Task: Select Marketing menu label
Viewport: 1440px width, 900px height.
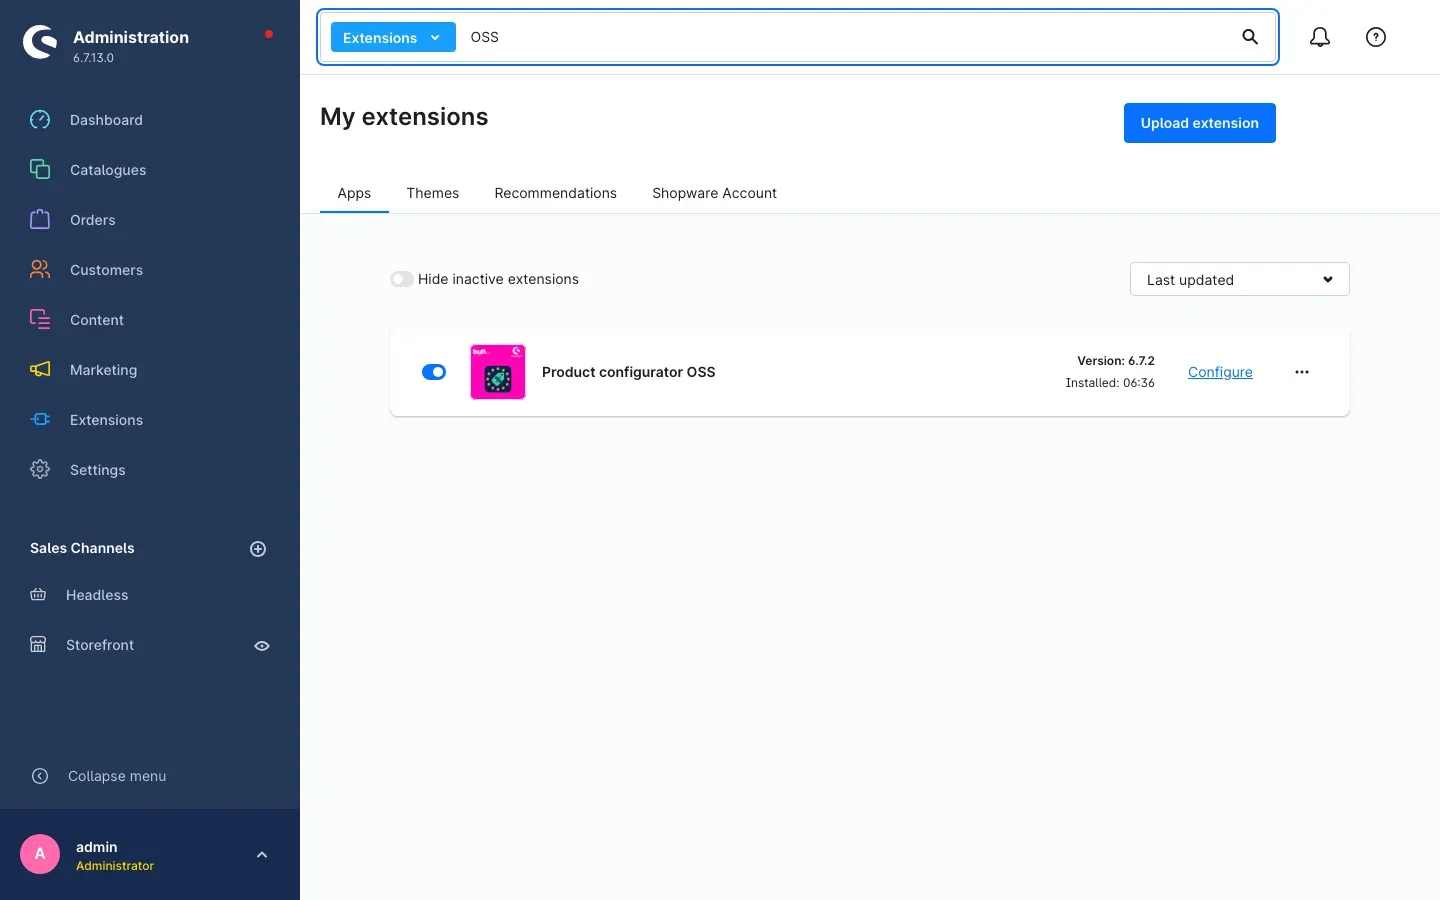Action: pos(104,370)
